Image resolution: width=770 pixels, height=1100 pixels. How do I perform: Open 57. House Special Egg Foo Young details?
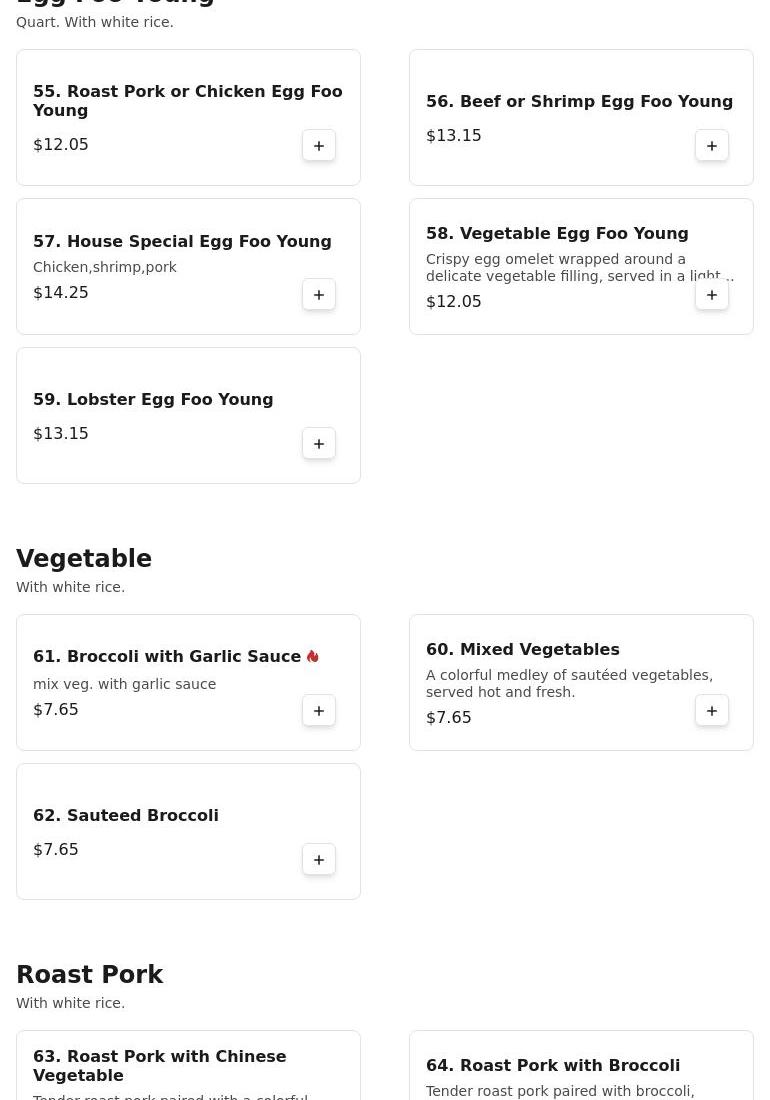(x=182, y=241)
